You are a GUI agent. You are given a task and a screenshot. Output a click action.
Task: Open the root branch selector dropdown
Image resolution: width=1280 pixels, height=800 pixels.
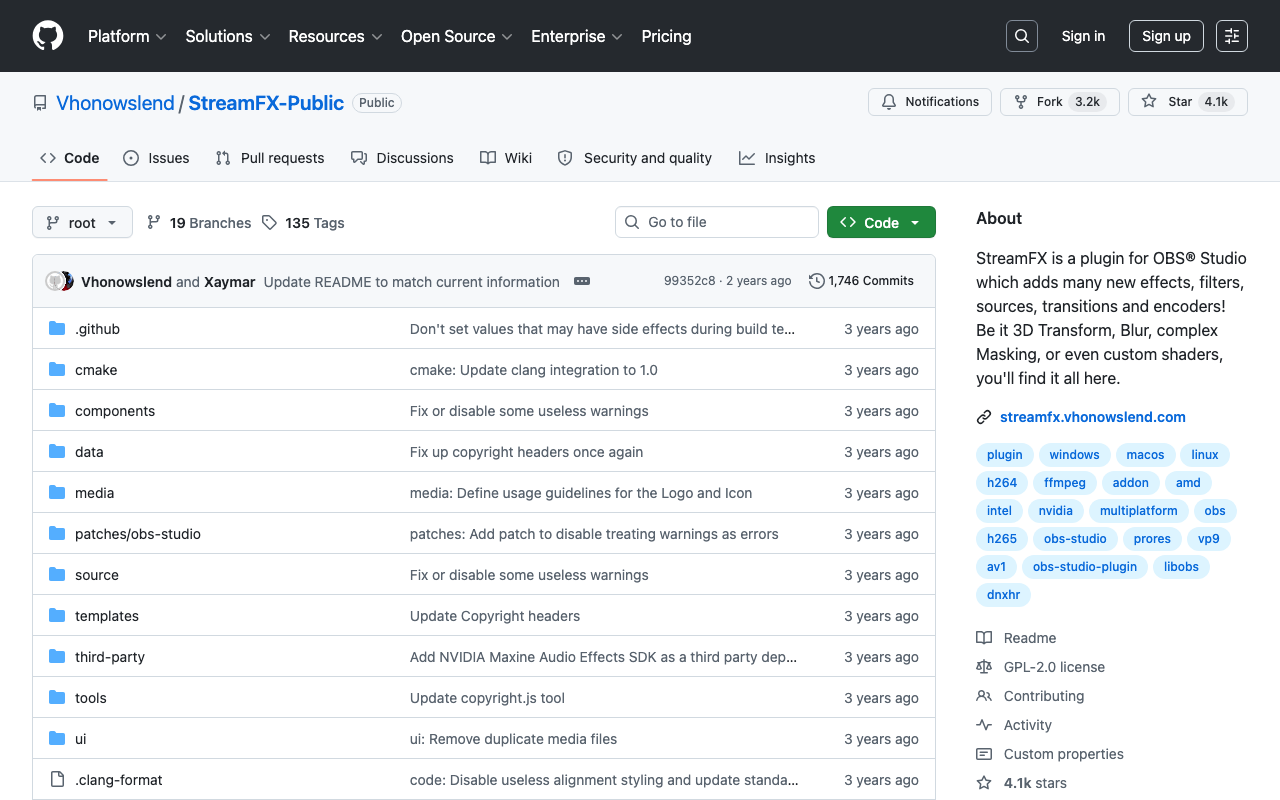[82, 223]
